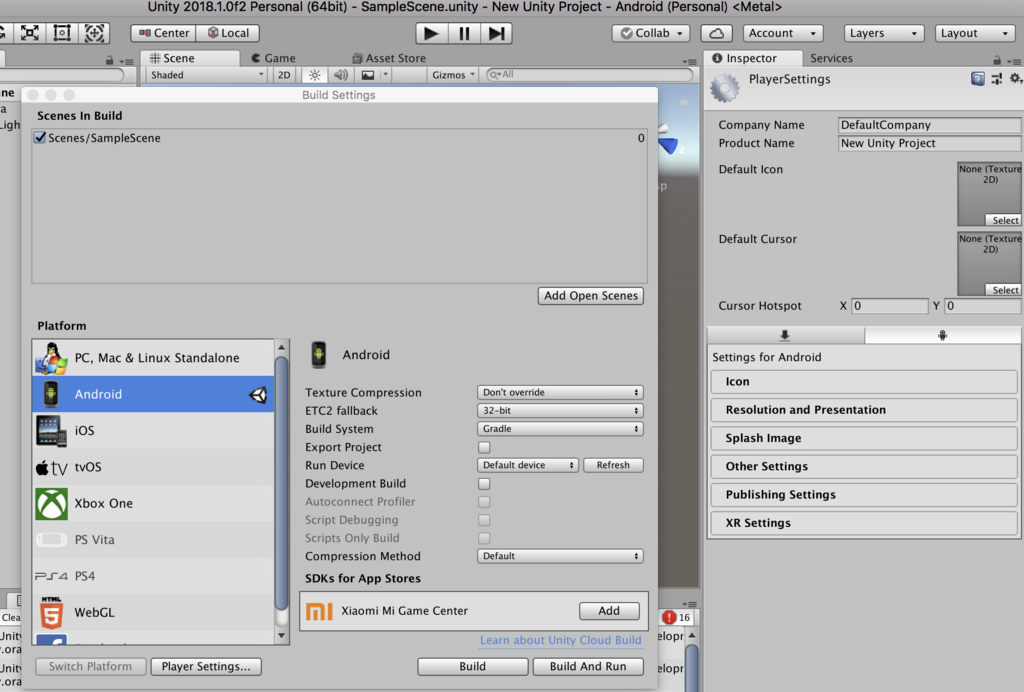Open the Gizmos dropdown

(453, 75)
